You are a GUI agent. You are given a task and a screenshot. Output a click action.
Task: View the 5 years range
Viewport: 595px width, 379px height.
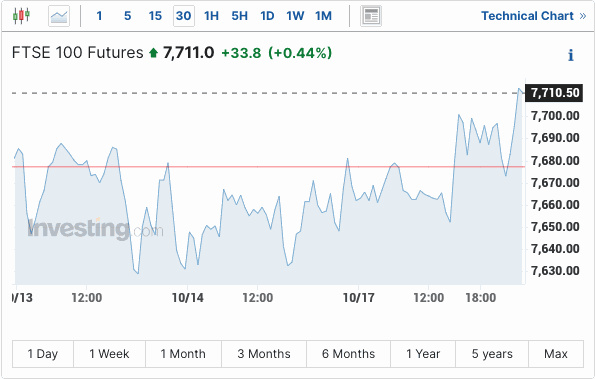point(492,354)
